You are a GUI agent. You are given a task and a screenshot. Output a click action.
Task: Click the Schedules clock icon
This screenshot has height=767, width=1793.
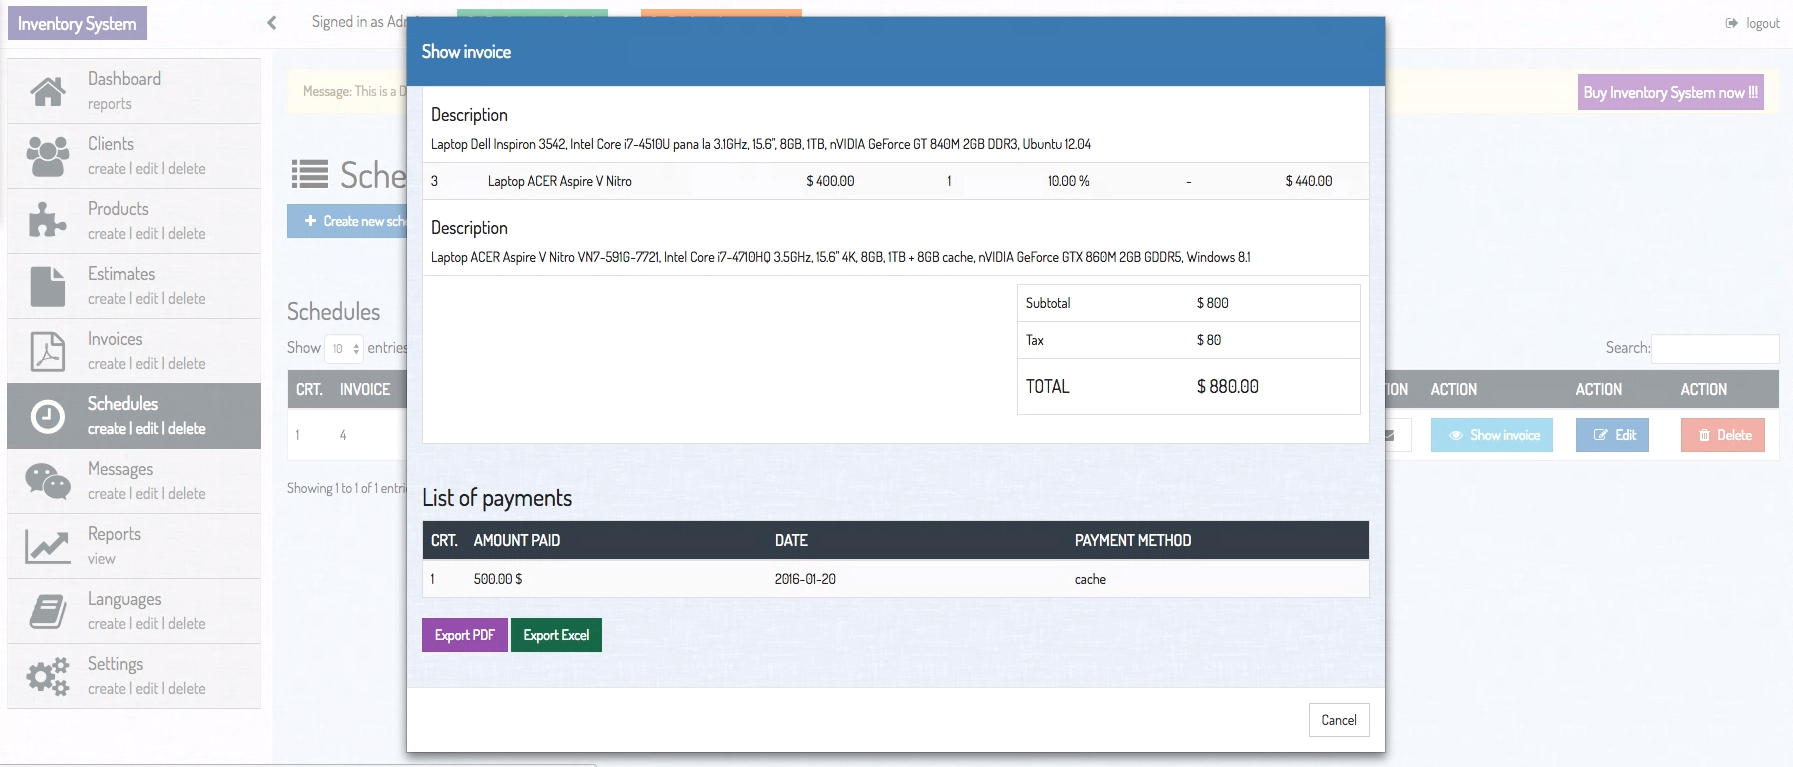tap(47, 416)
